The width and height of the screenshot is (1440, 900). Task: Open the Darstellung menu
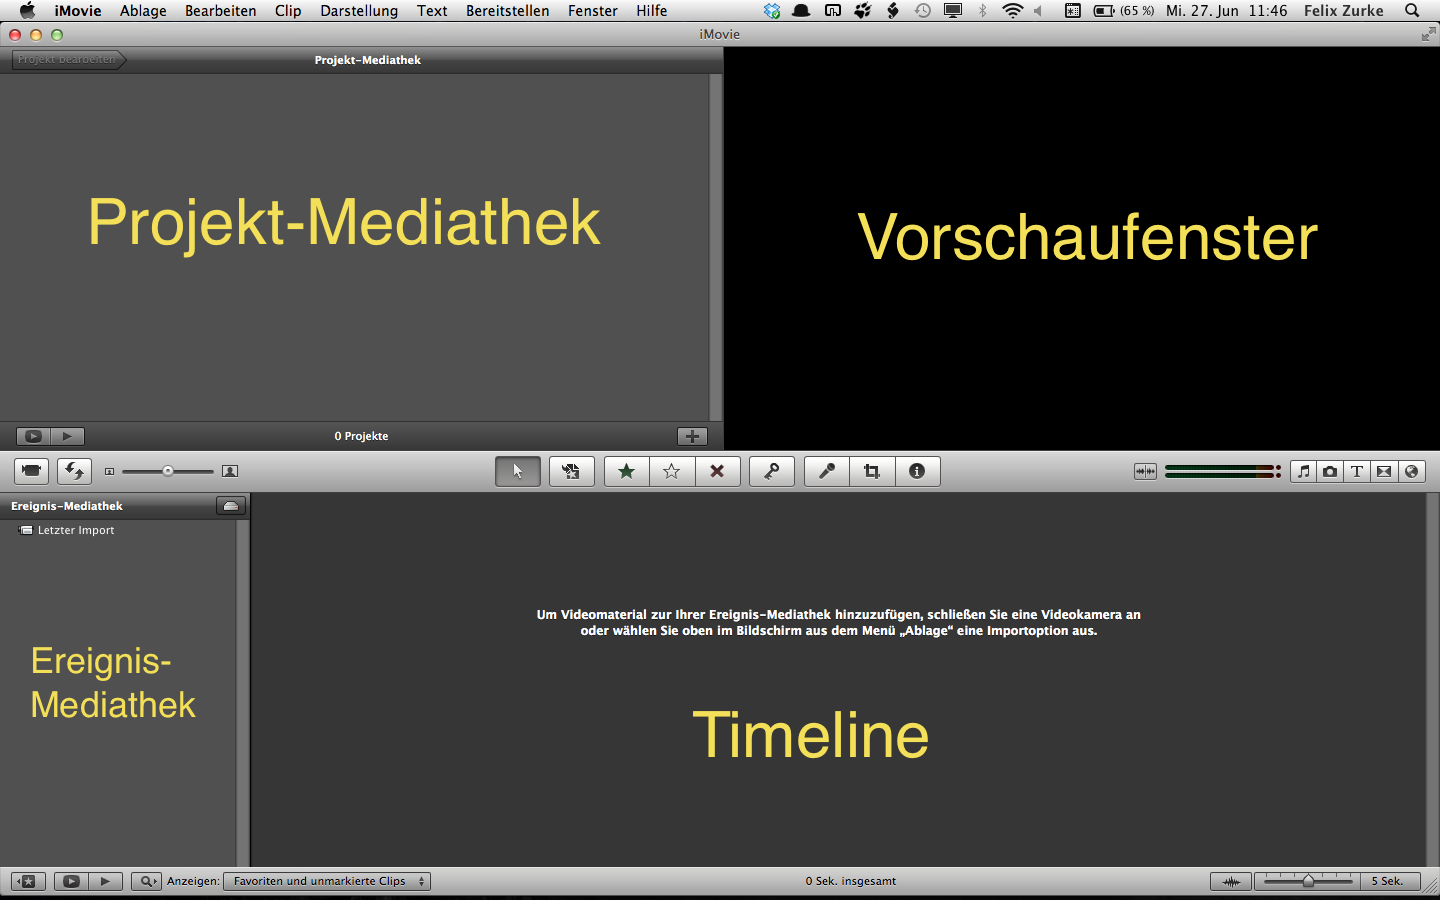coord(359,10)
